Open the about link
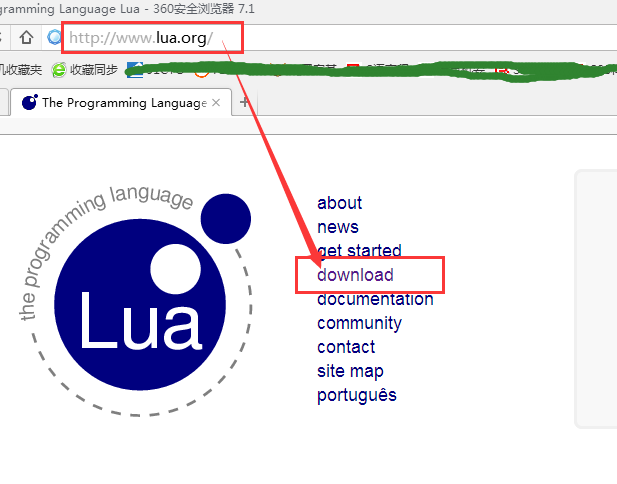The image size is (617, 484). tap(339, 203)
